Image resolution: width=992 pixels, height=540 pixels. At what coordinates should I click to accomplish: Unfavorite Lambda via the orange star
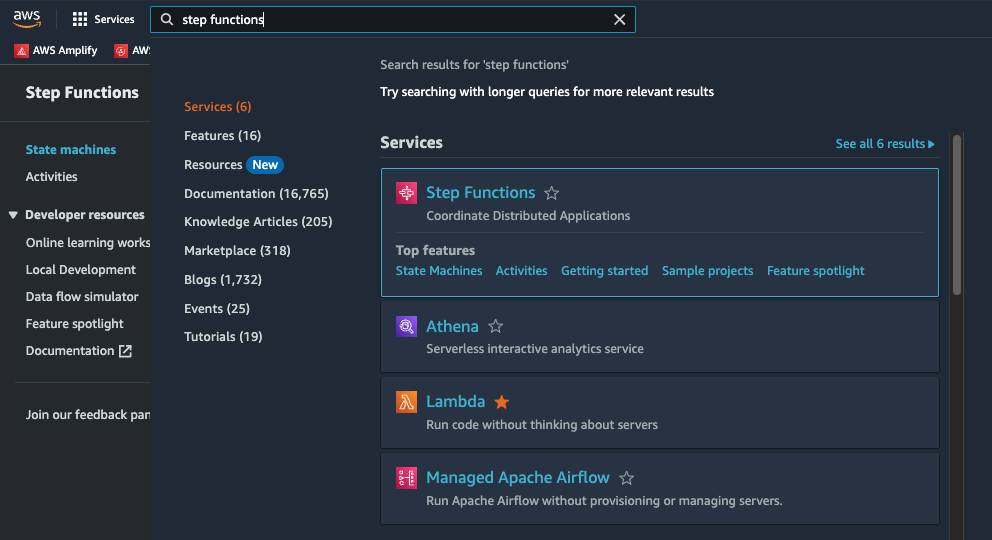pyautogui.click(x=502, y=402)
